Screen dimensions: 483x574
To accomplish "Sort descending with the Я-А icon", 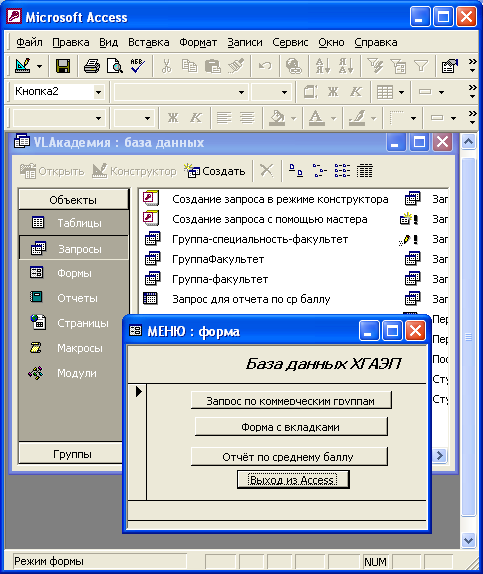I will pyautogui.click(x=346, y=66).
